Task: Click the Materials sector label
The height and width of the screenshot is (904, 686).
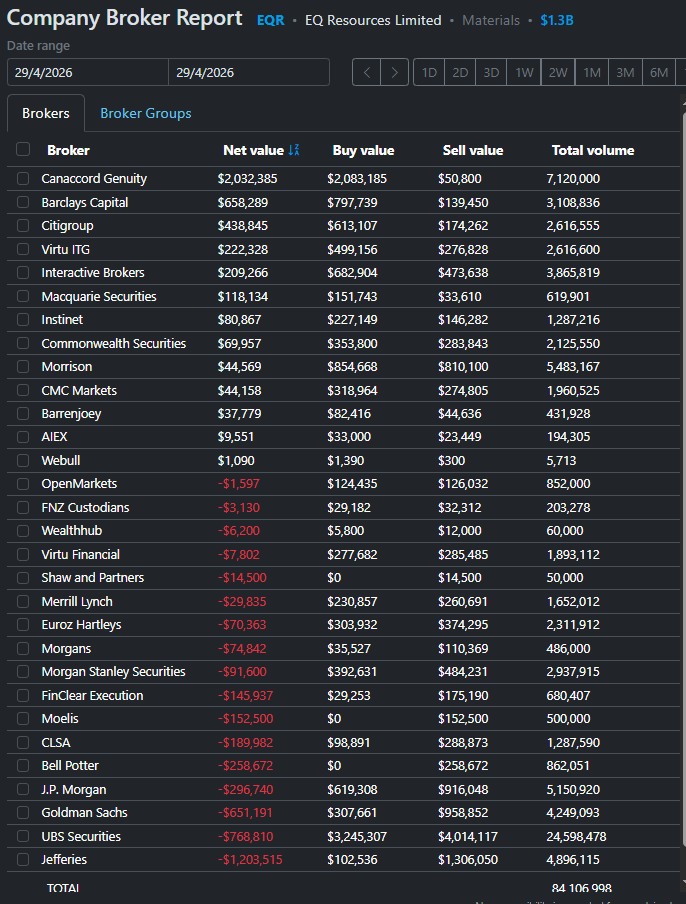Action: click(491, 20)
